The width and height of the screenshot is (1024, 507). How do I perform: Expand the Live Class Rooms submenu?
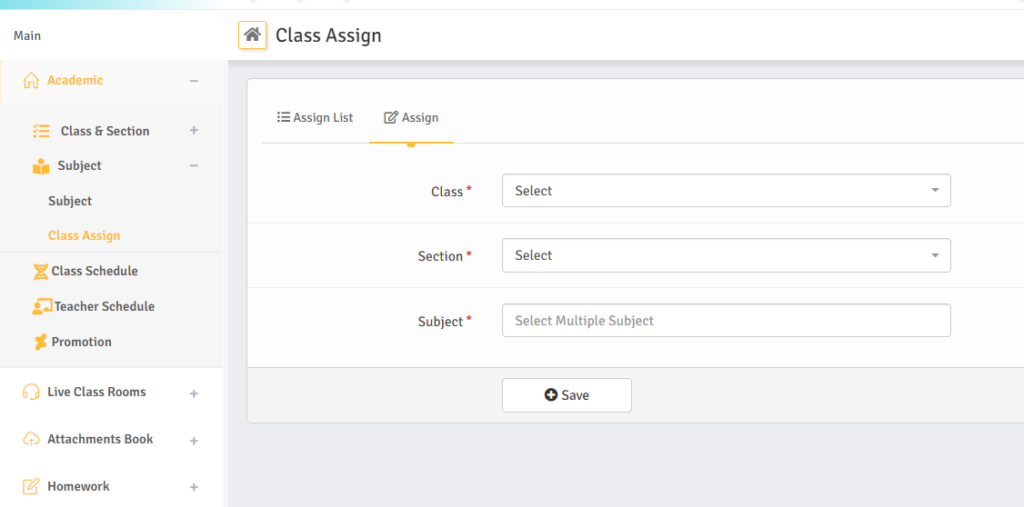pyautogui.click(x=194, y=393)
